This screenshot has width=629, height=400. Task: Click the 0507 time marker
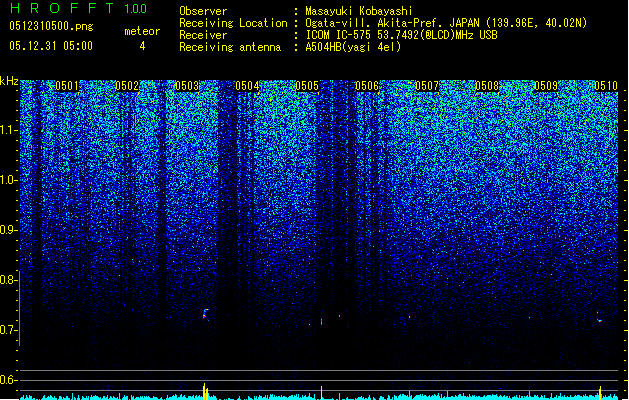click(427, 86)
